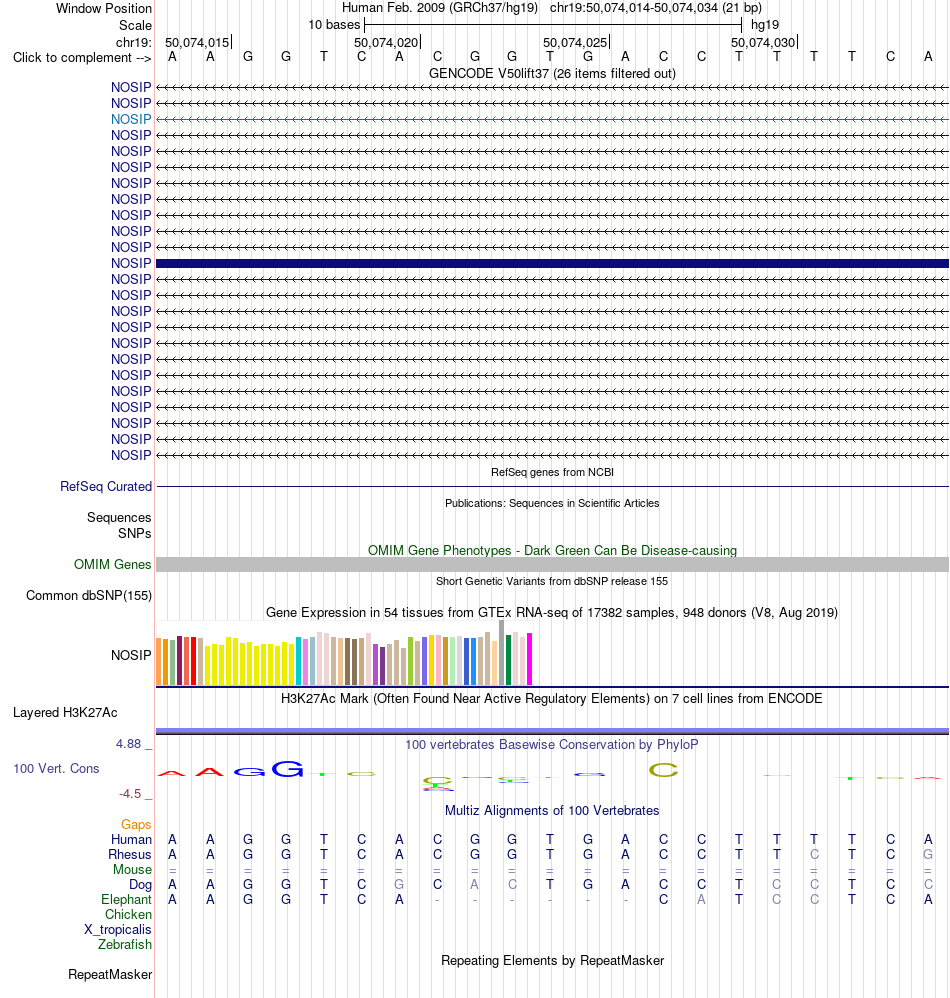
Task: Click the '100 Vert. Cons' label
Action: point(56,769)
